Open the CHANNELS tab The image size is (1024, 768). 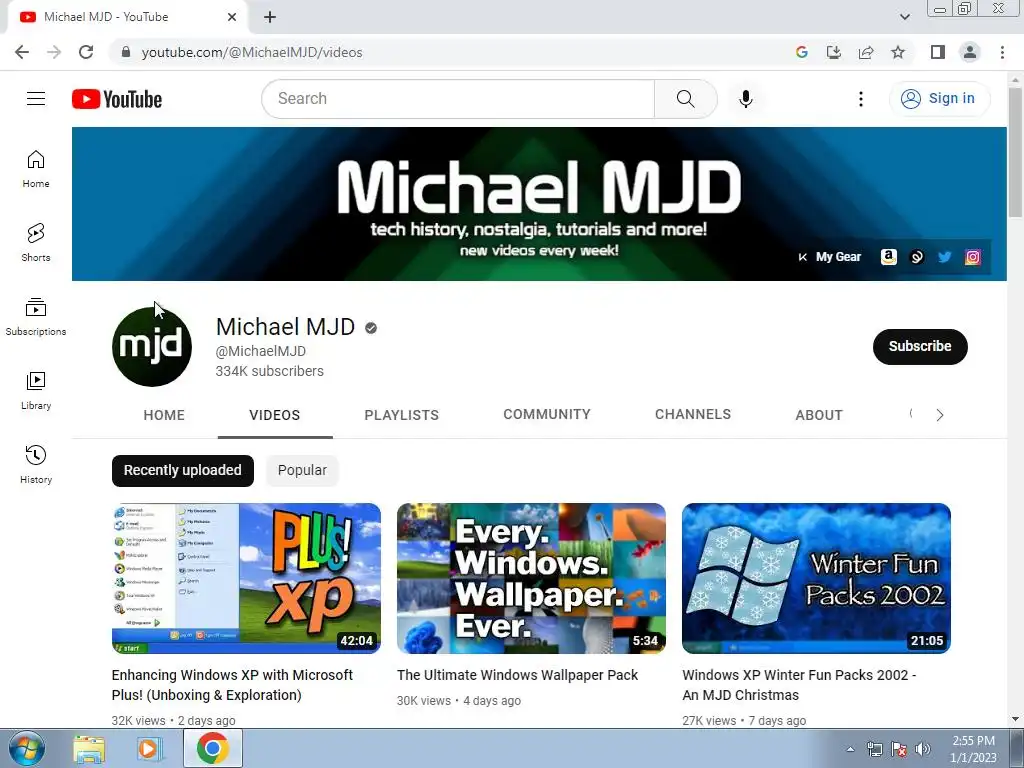click(x=693, y=415)
